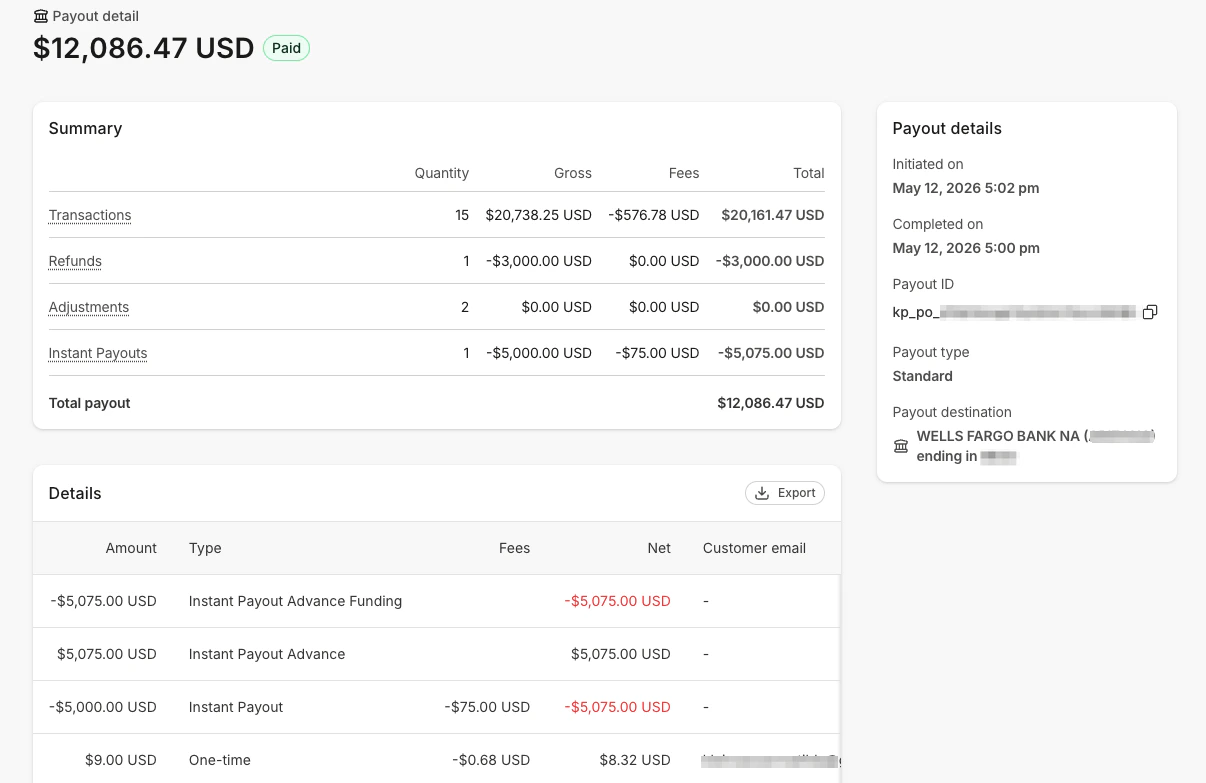Click the Transactions quantity 15

(462, 215)
